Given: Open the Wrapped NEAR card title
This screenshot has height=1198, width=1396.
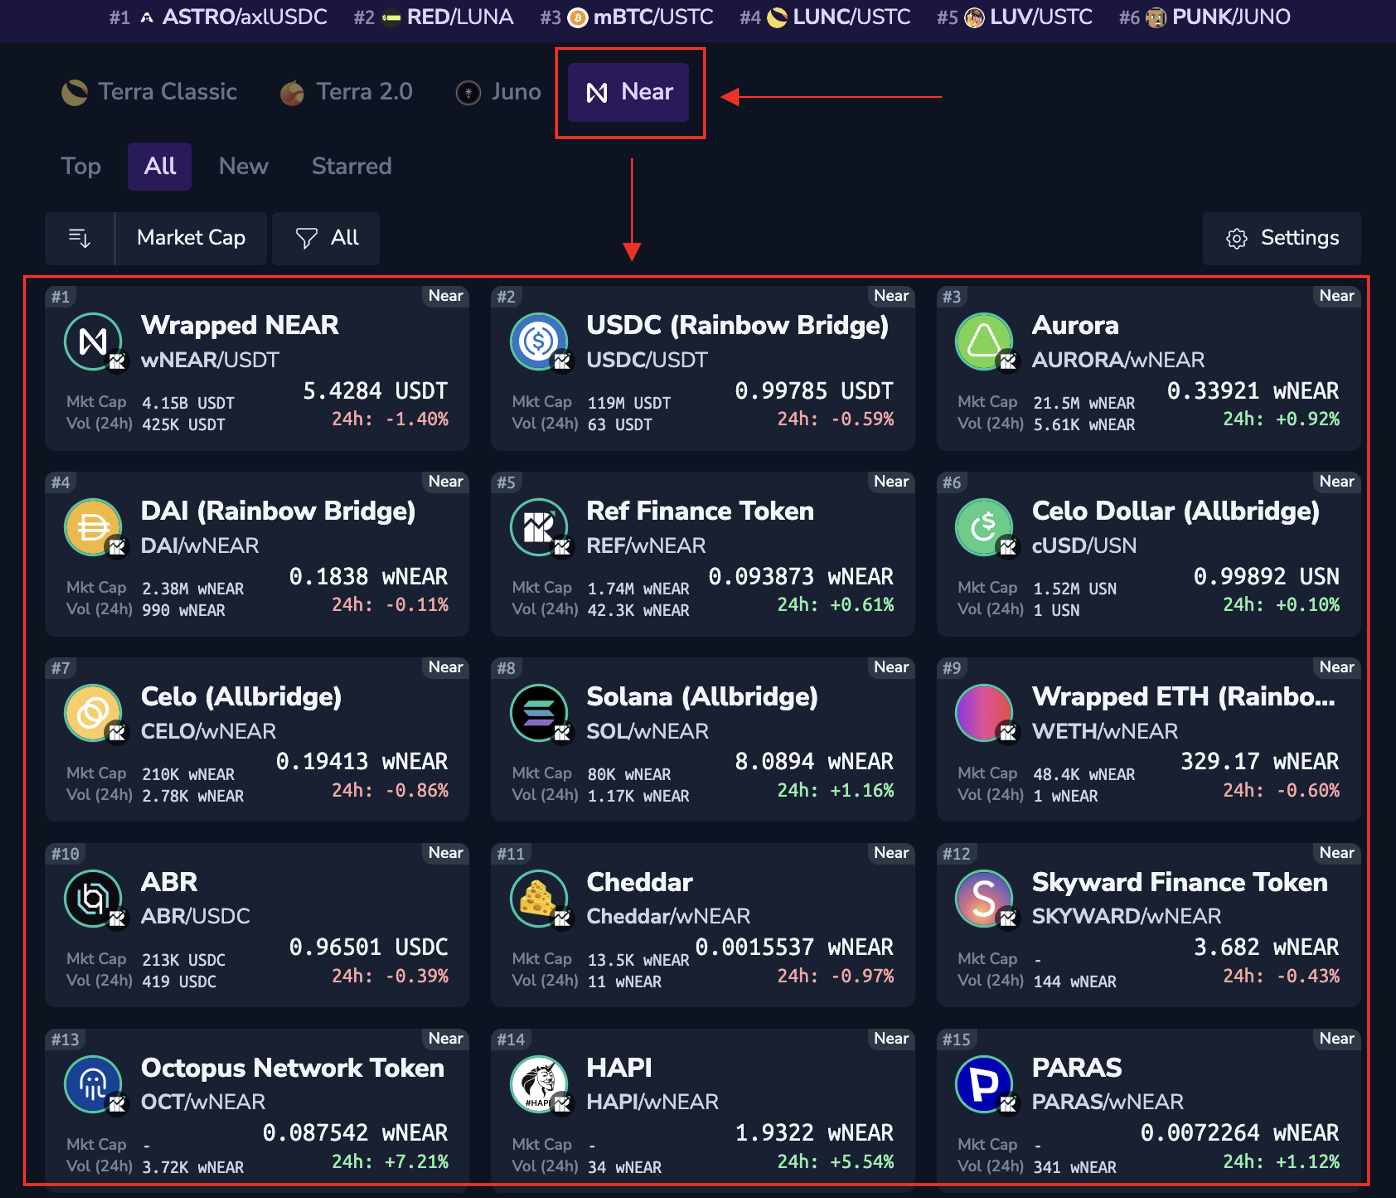Looking at the screenshot, I should tap(240, 325).
